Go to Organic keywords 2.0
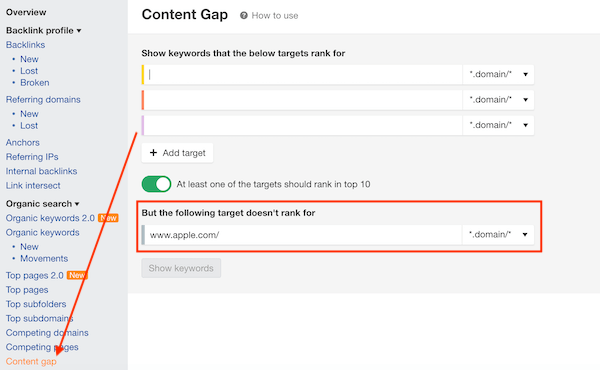 point(50,218)
